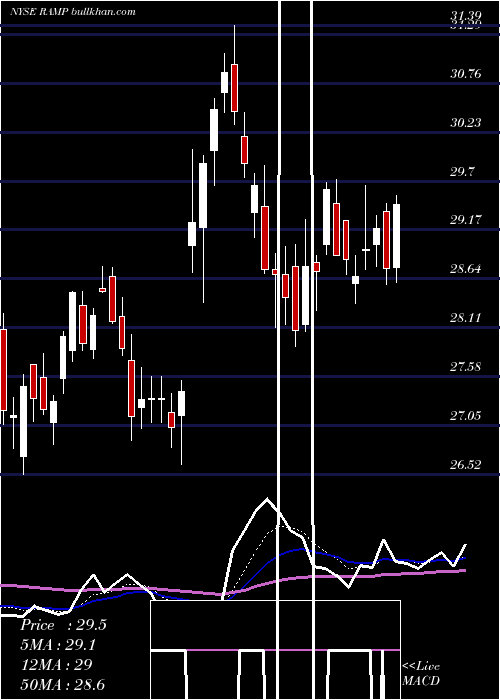This screenshot has width=500, height=700.
Task: Click the 30.23 price axis label
Action: 466,122
